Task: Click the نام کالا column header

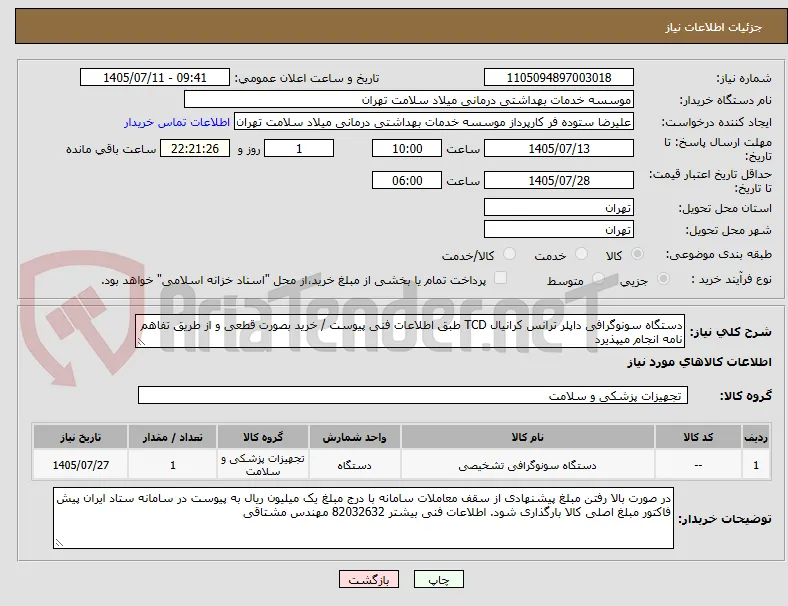Action: (x=528, y=437)
